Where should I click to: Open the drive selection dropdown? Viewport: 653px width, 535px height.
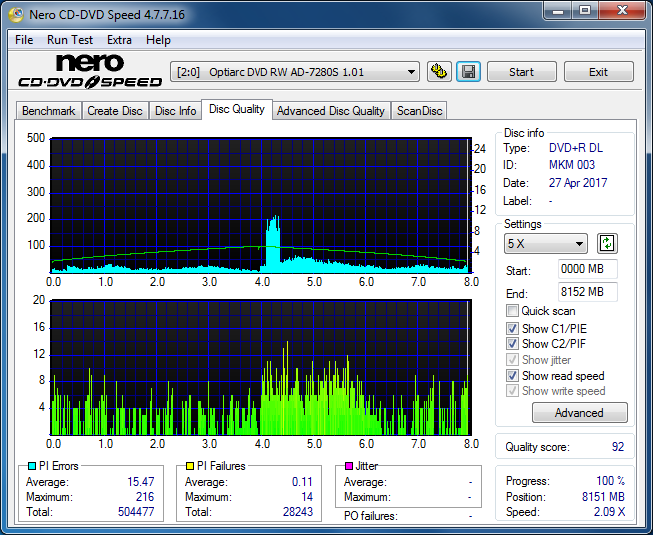click(295, 72)
